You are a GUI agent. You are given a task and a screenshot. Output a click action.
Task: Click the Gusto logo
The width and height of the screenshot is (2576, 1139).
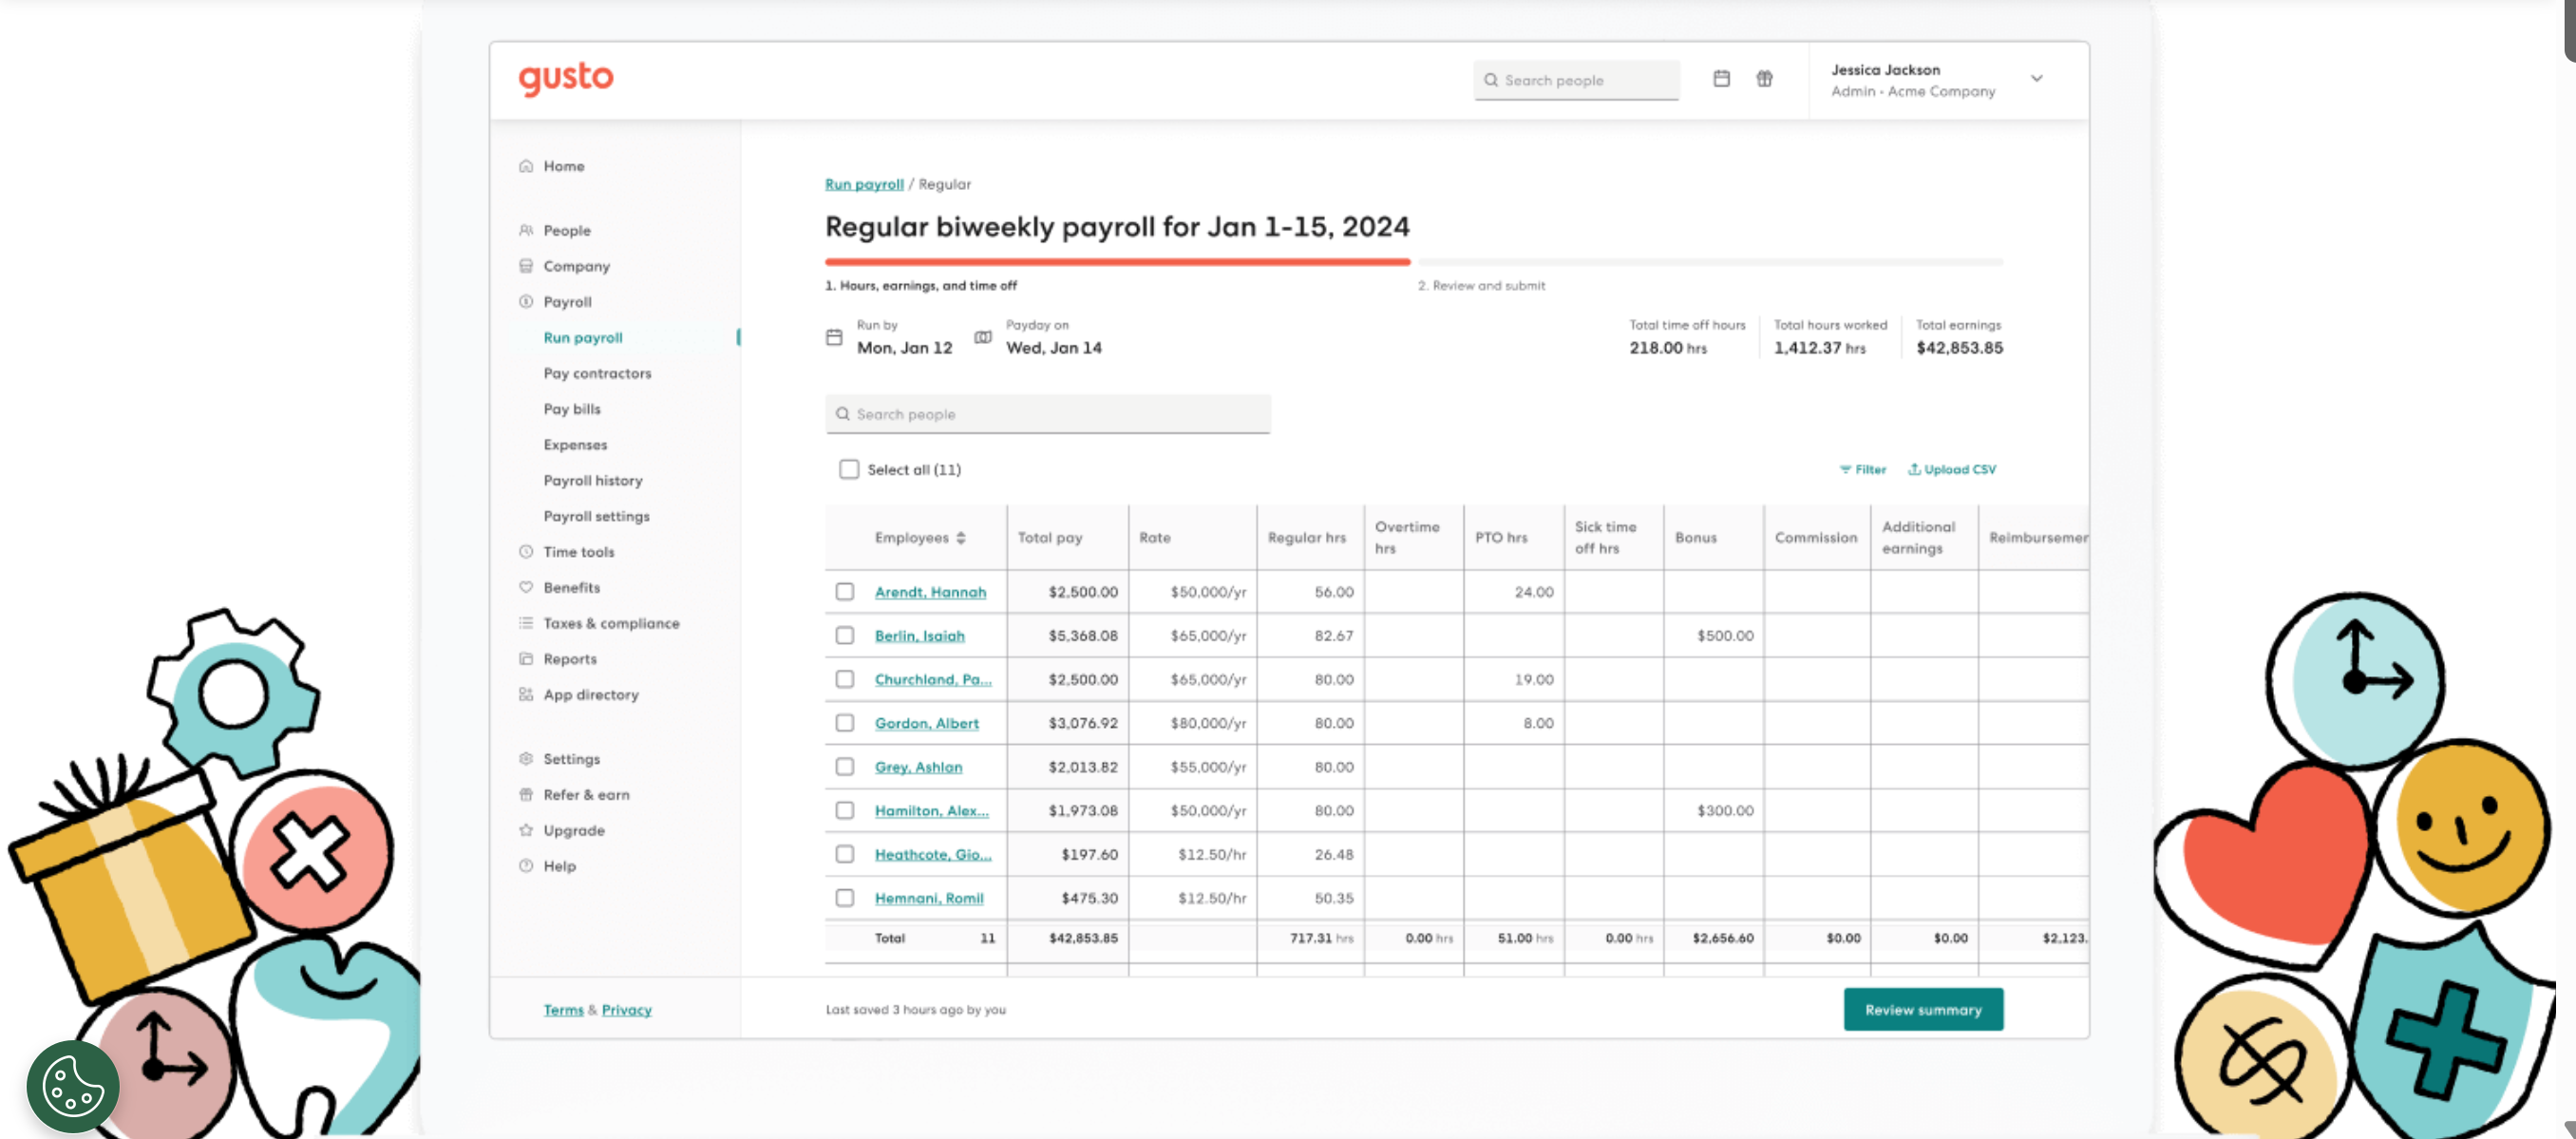point(565,78)
